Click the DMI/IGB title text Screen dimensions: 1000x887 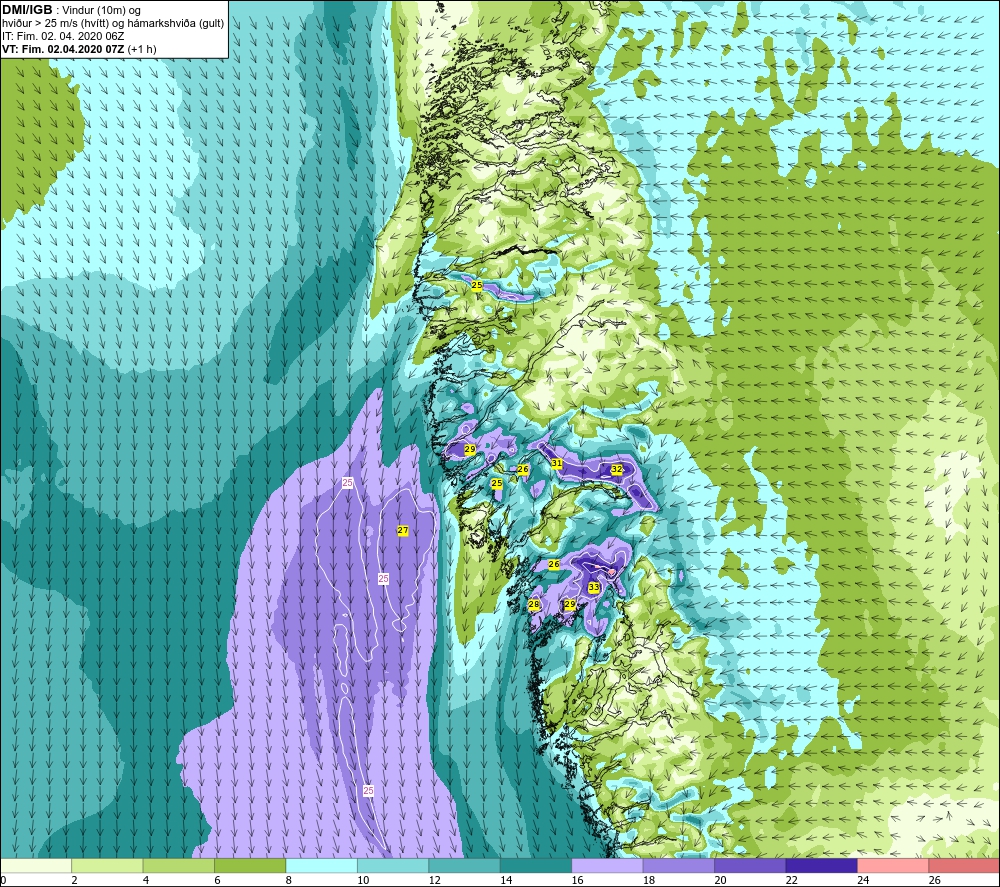click(27, 10)
